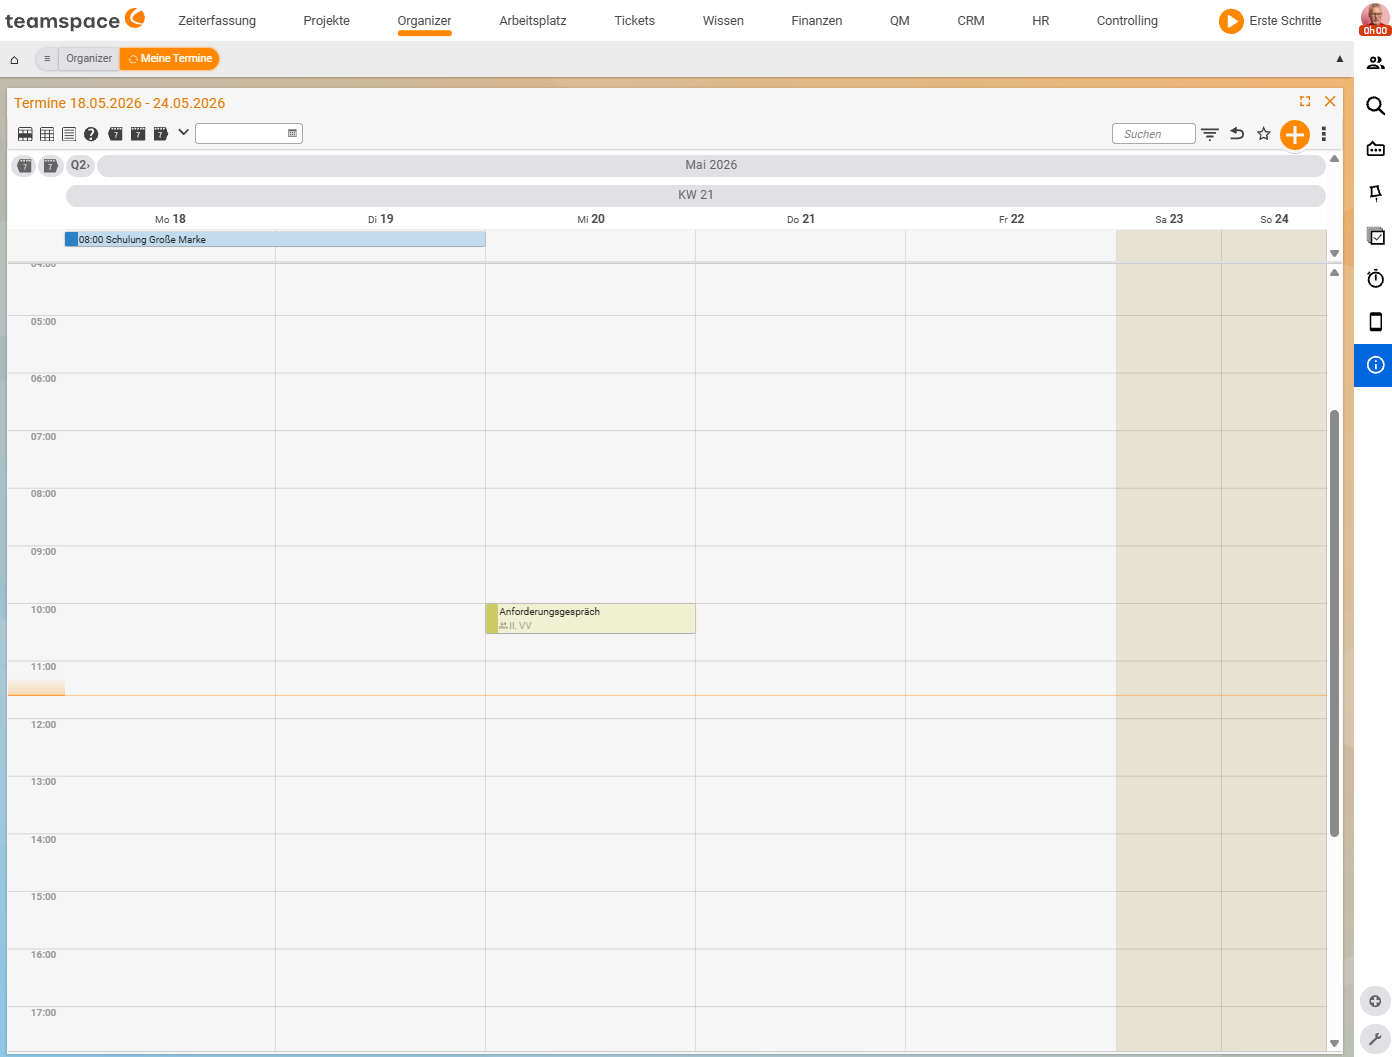
Task: Open the Arbeitsplatz menu
Action: click(x=533, y=20)
